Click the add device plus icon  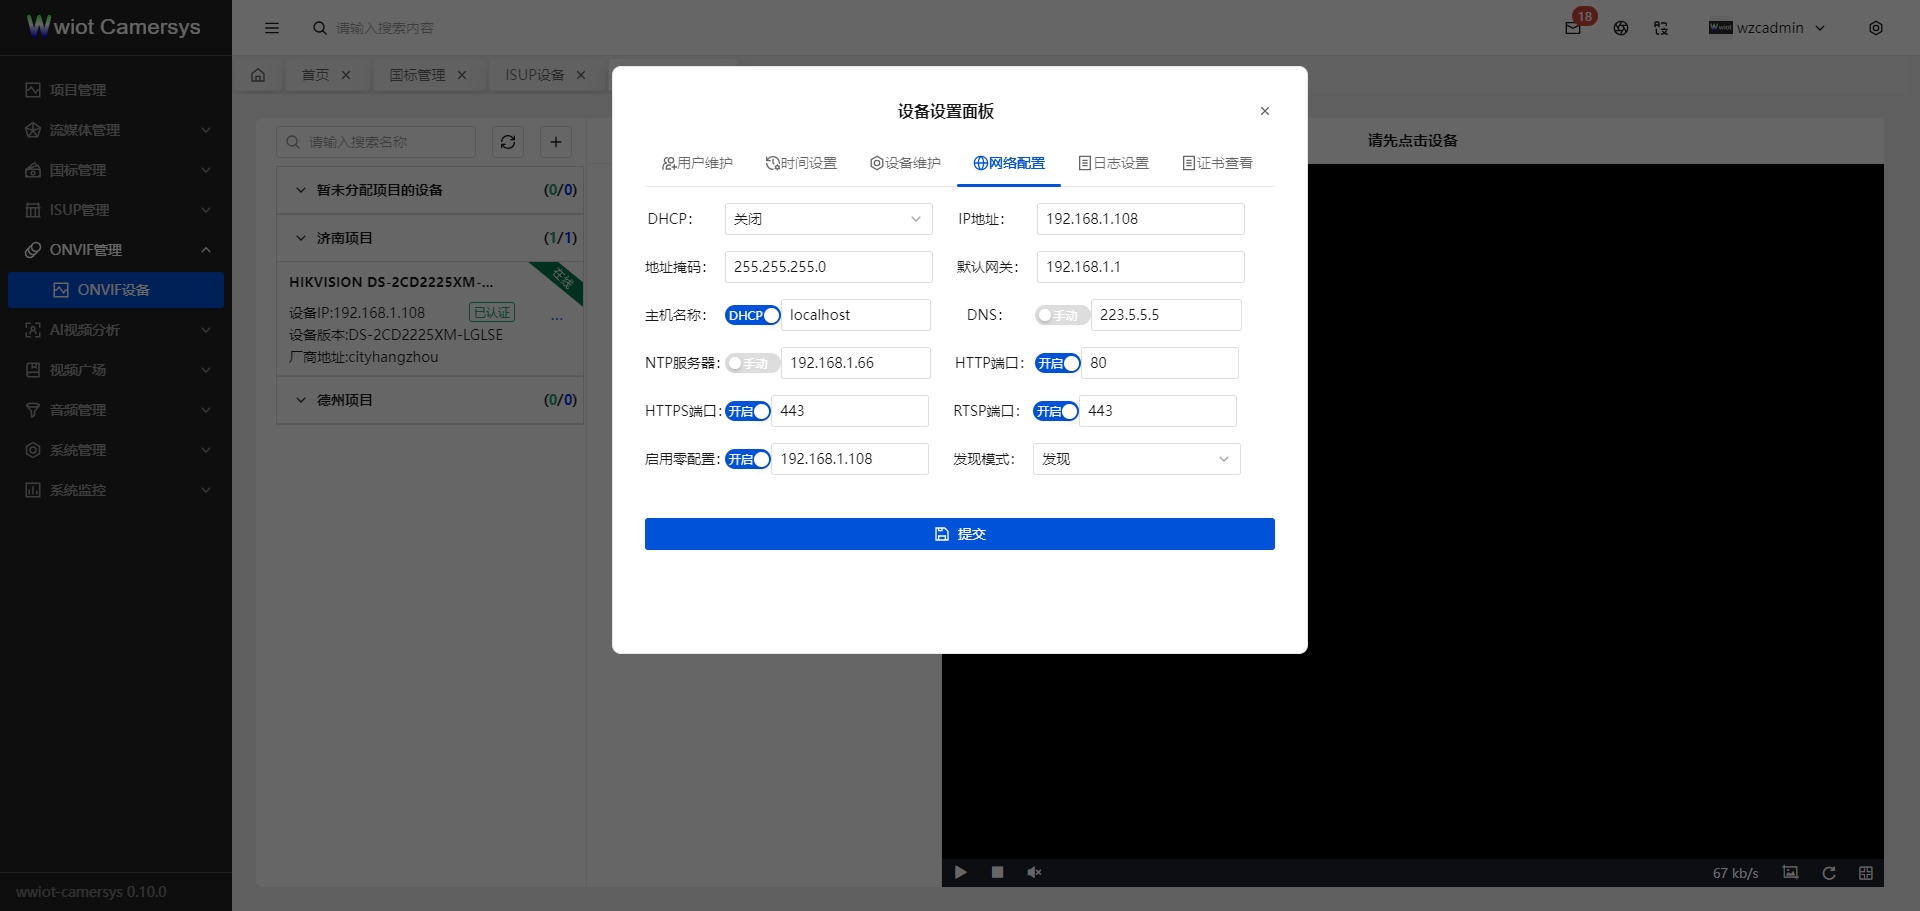tap(556, 142)
